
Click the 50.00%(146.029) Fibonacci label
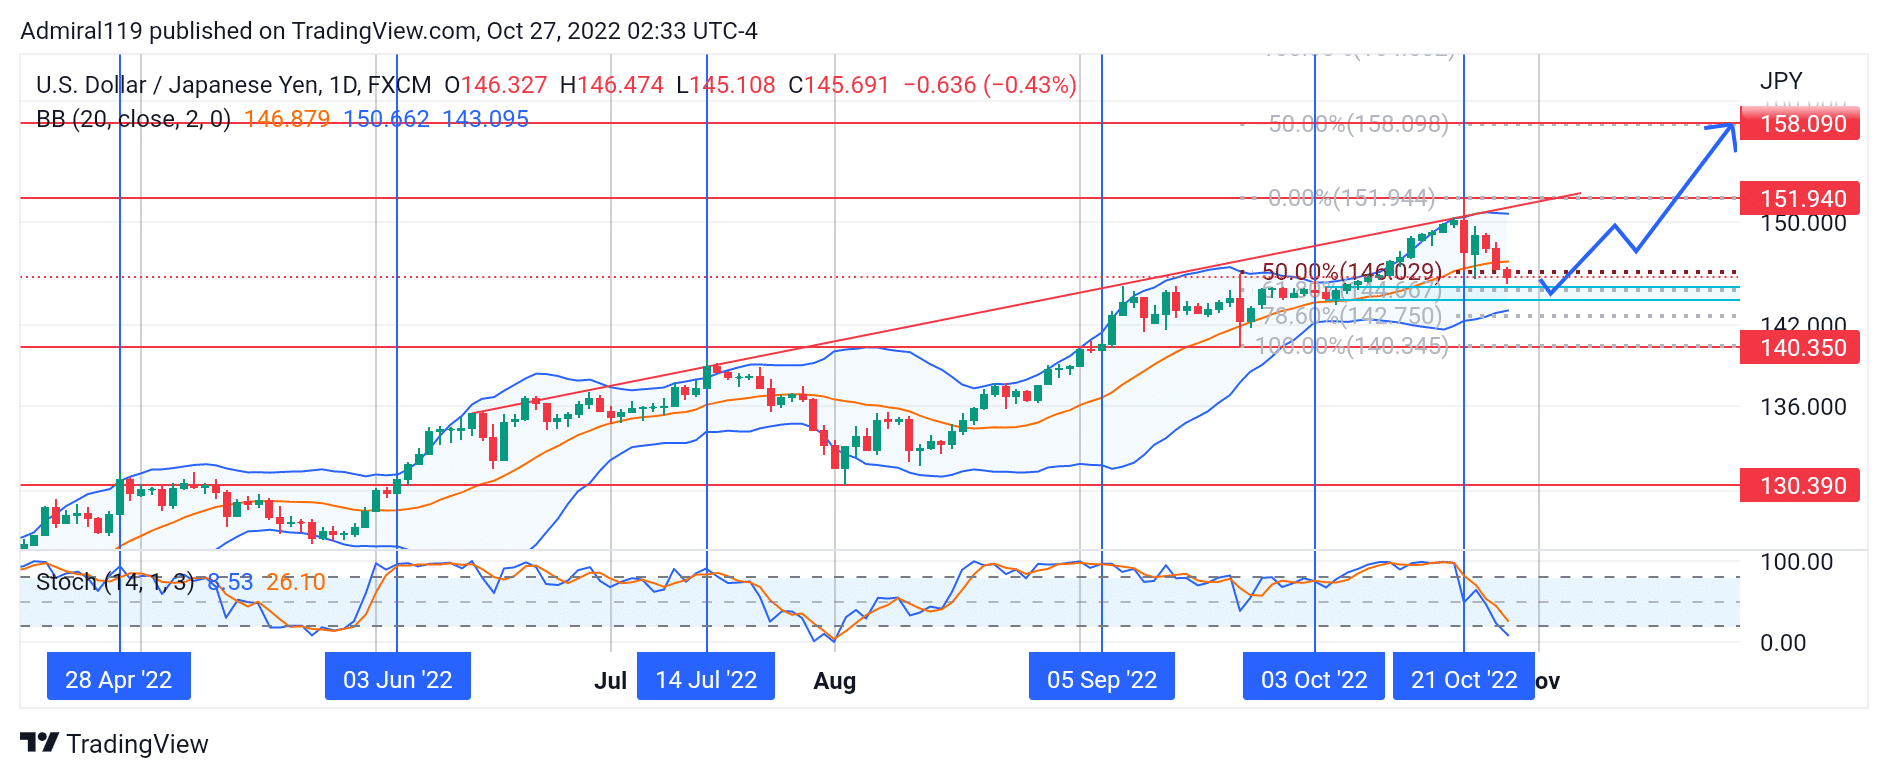pyautogui.click(x=1352, y=272)
